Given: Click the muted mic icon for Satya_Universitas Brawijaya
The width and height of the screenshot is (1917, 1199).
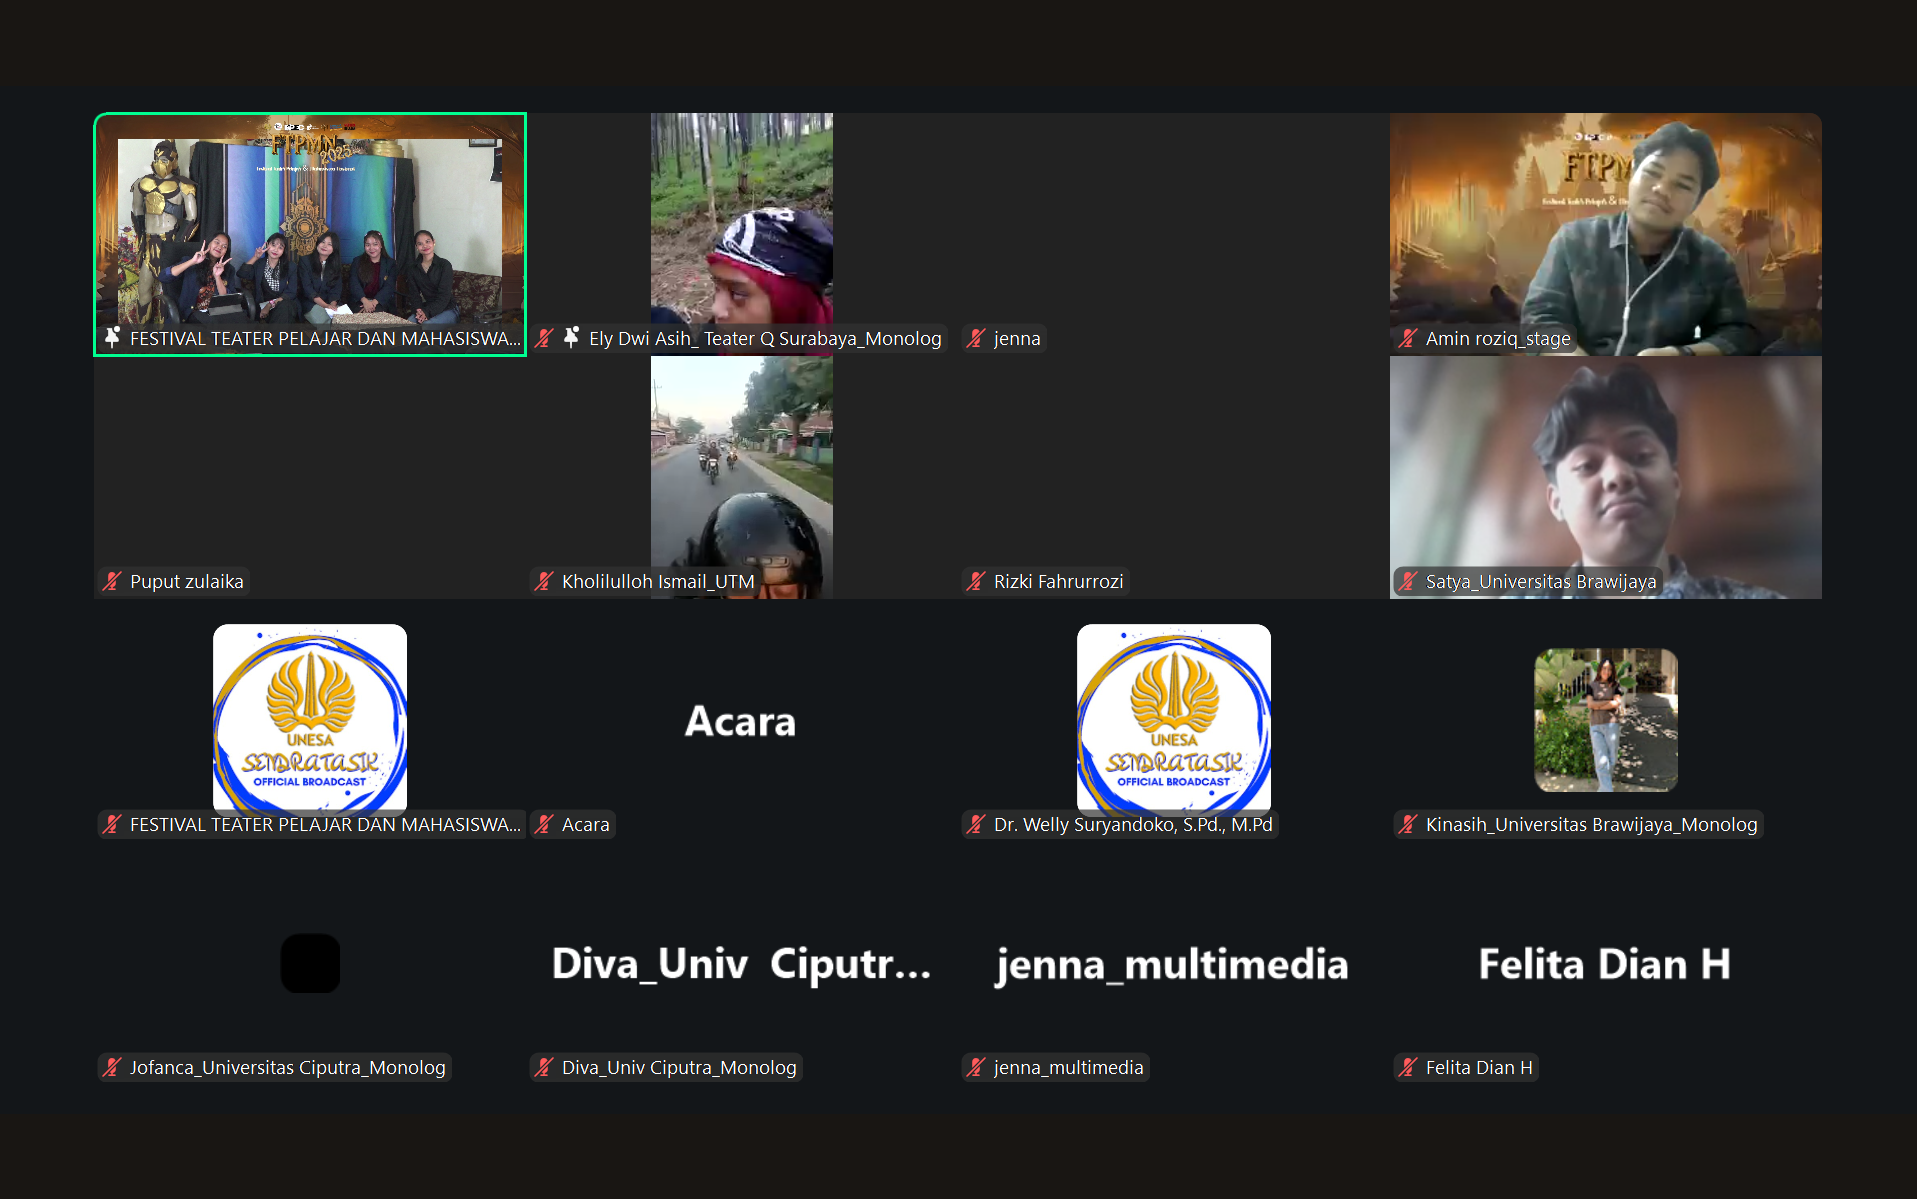Looking at the screenshot, I should click(x=1408, y=581).
